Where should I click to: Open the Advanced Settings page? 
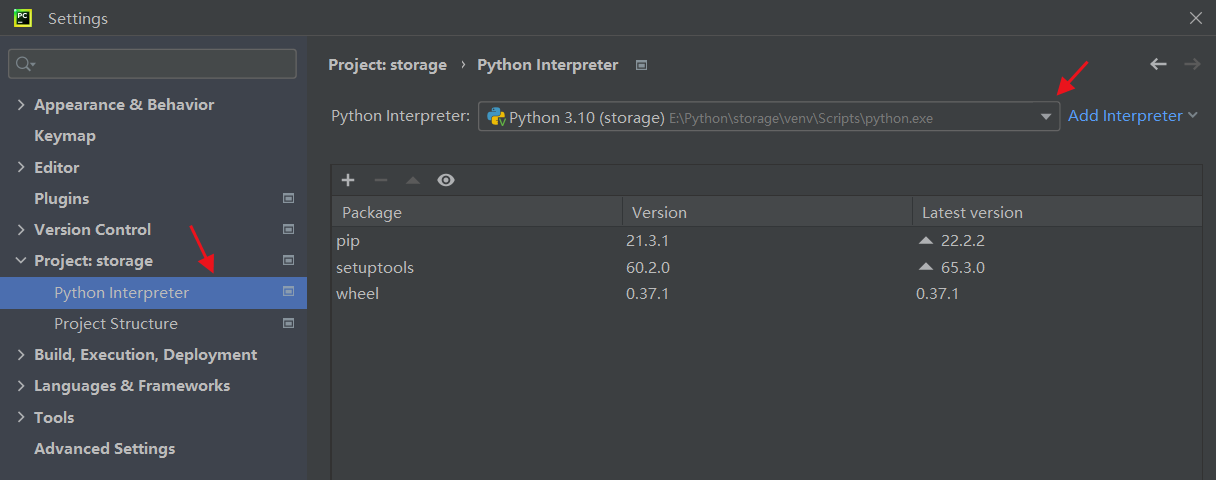[104, 449]
